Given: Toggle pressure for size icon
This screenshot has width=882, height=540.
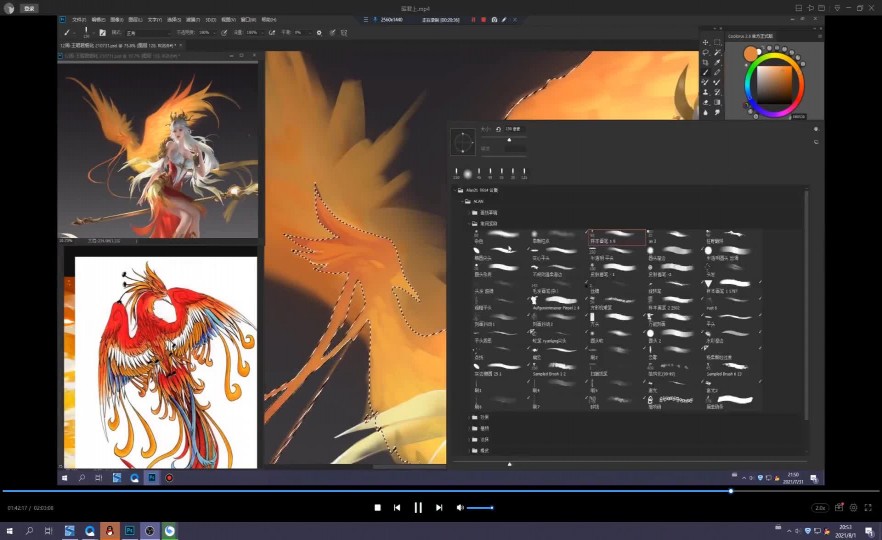Looking at the screenshot, I should [x=332, y=33].
